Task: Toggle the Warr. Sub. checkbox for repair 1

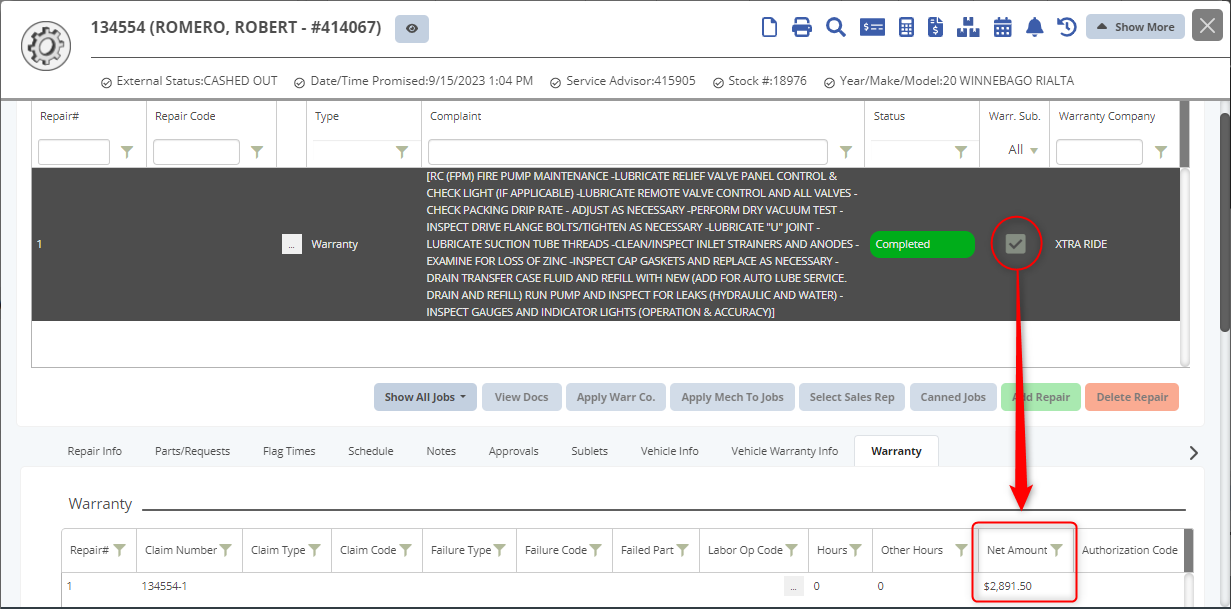Action: coord(1016,244)
